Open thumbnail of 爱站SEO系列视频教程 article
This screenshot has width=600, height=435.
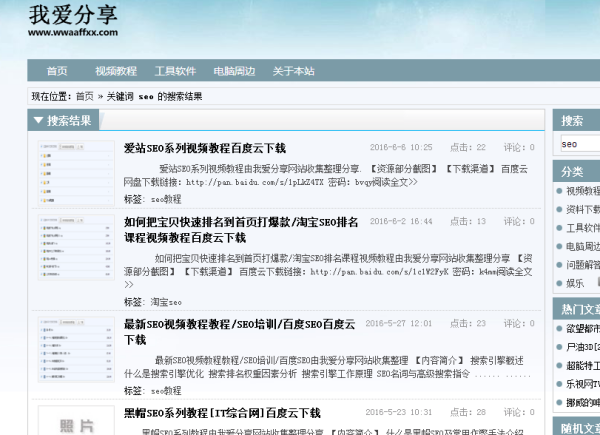76,173
